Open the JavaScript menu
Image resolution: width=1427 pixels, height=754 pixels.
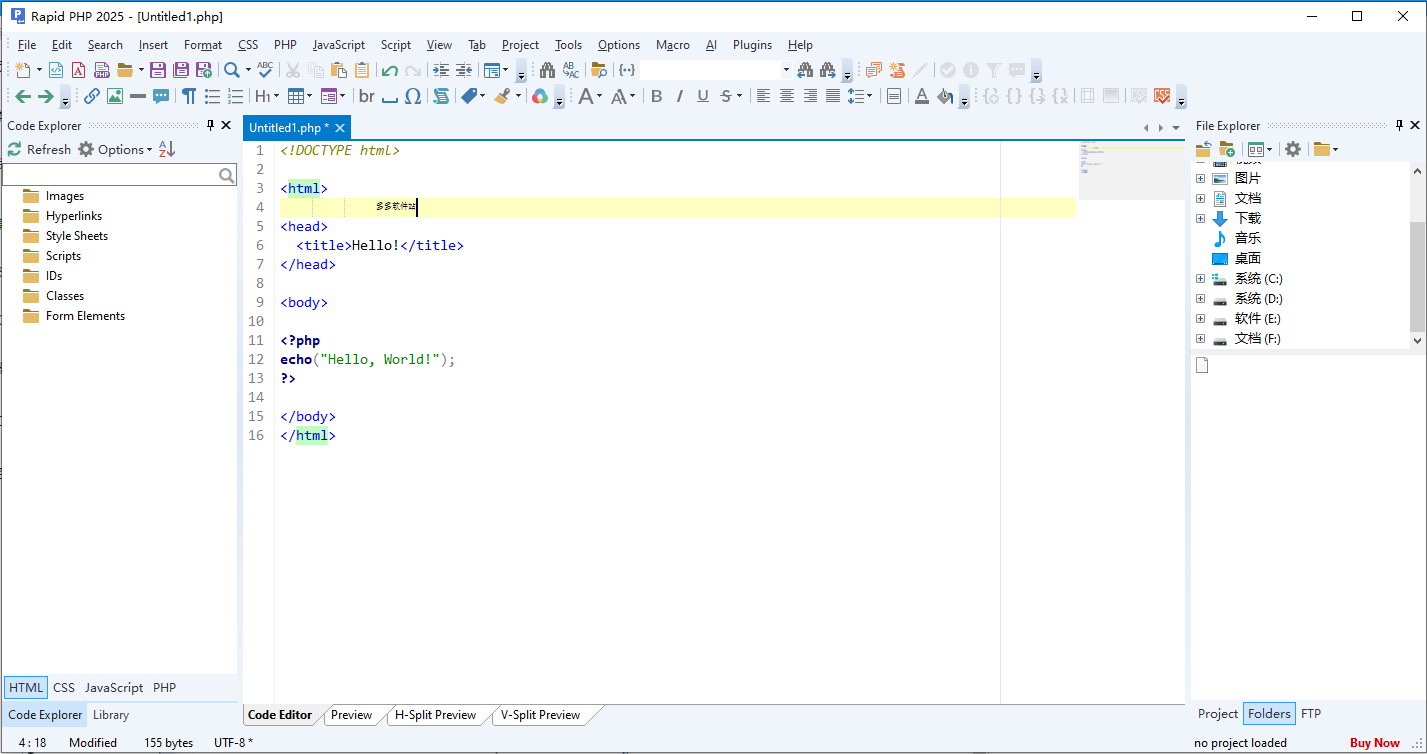tap(338, 45)
